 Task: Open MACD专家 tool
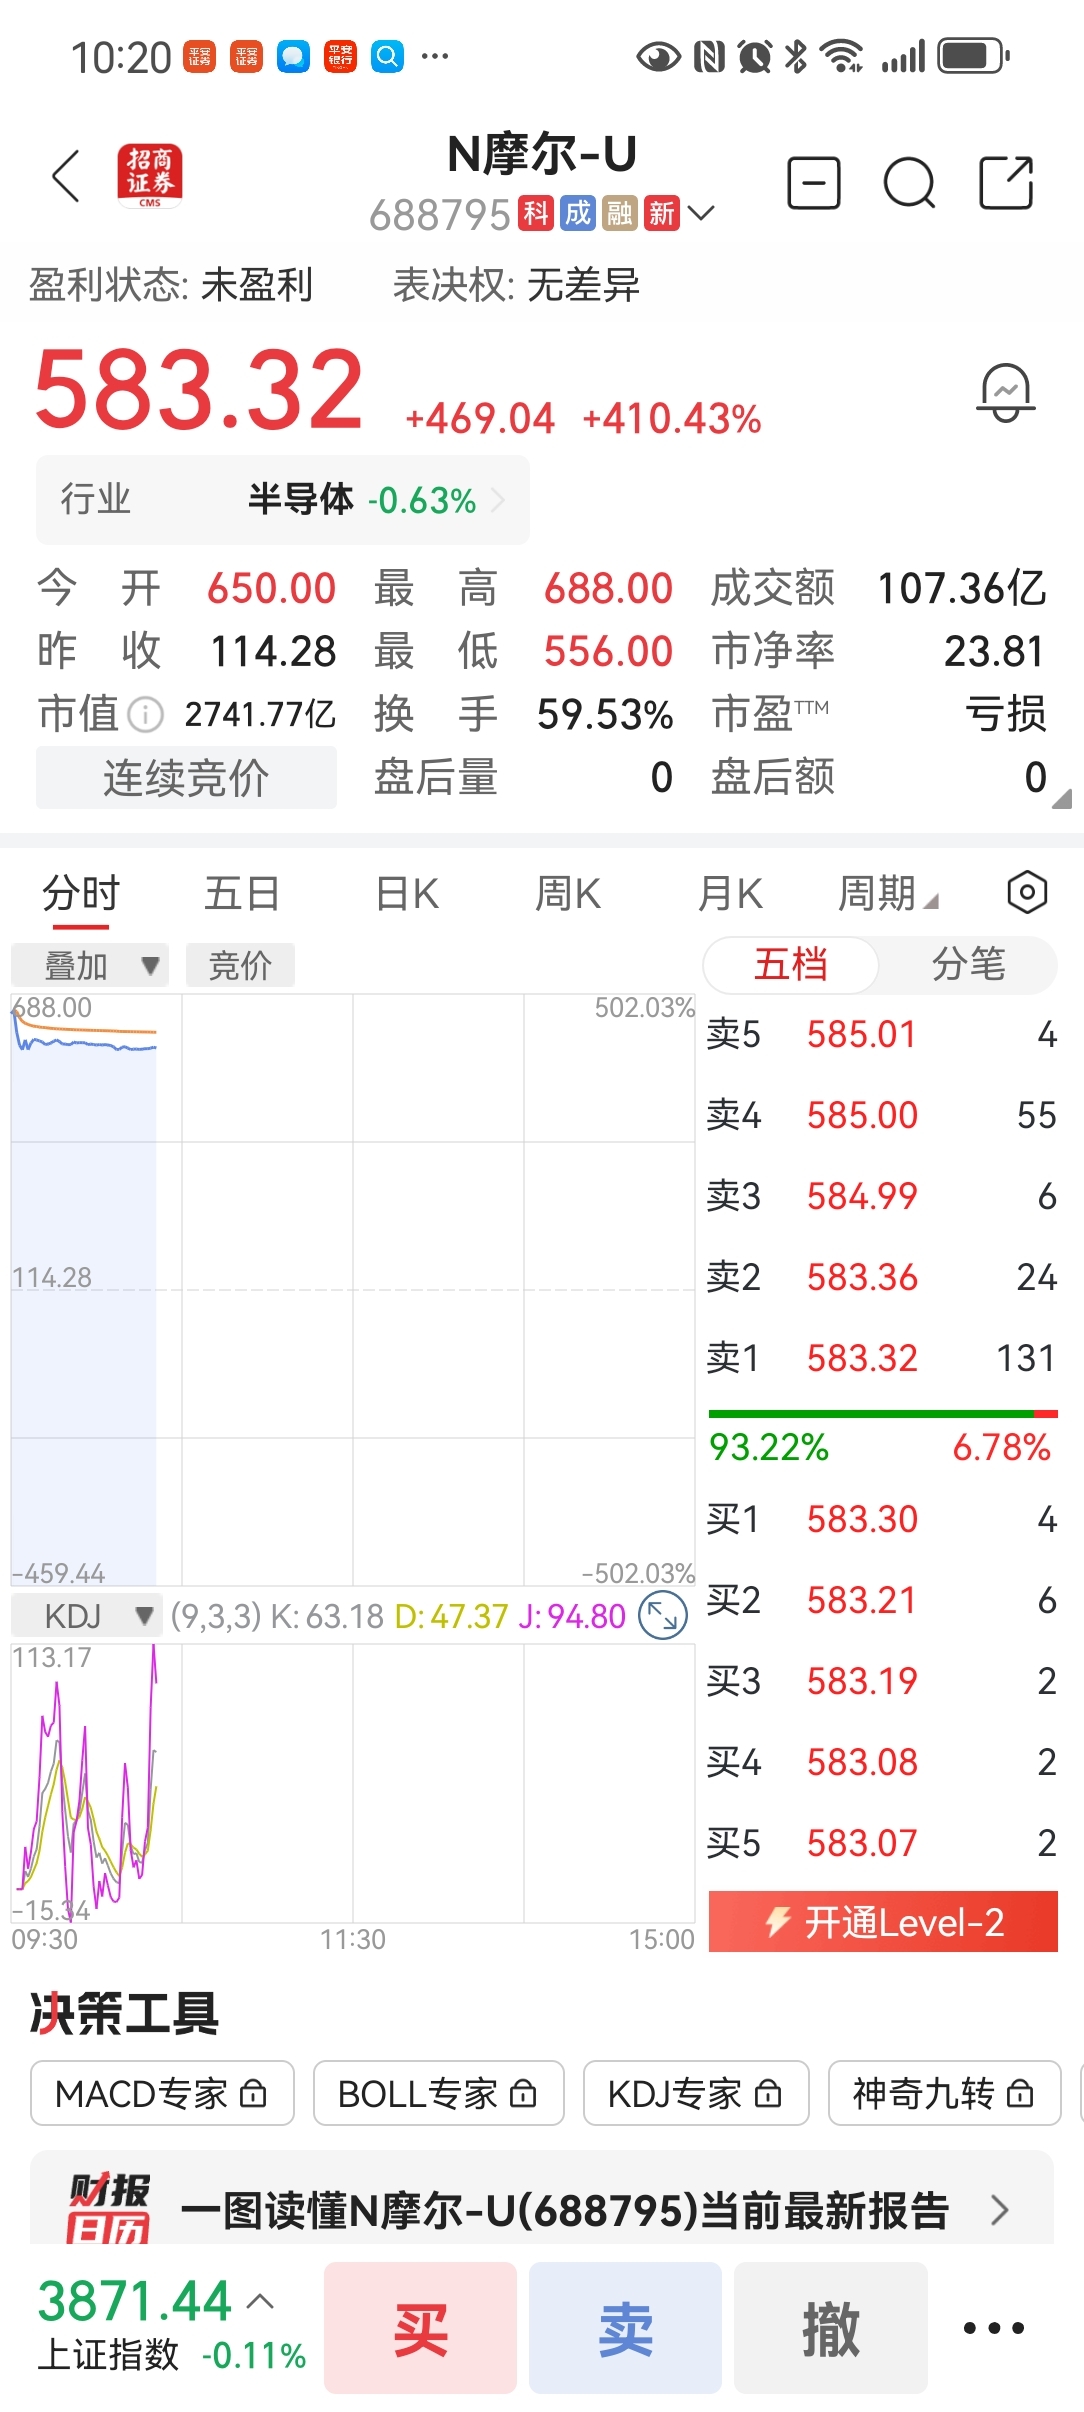click(162, 2093)
